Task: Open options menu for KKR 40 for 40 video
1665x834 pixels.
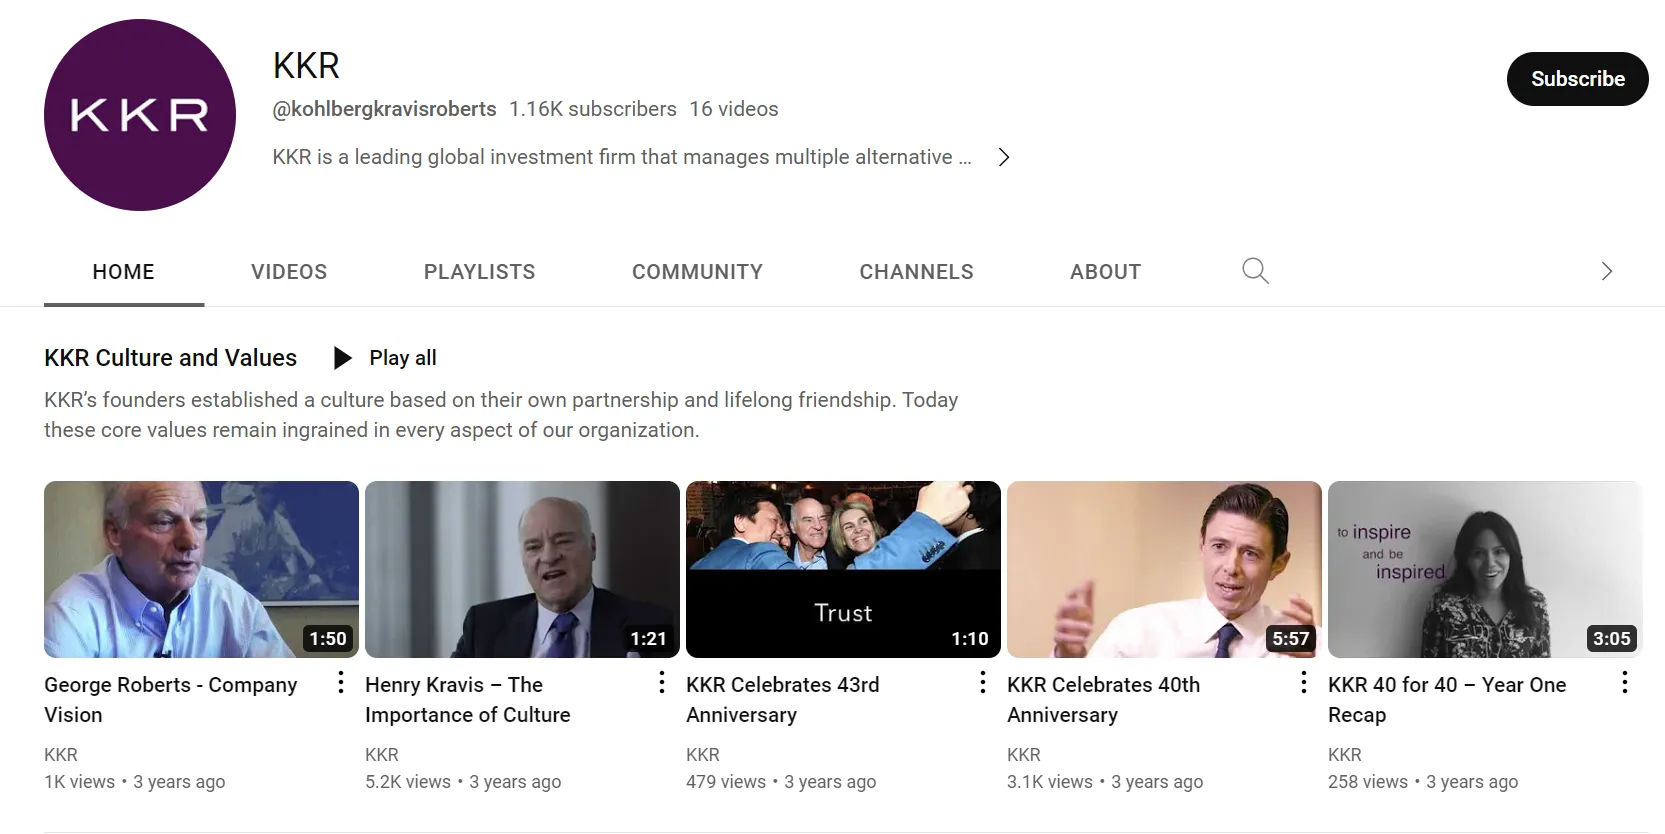Action: point(1625,683)
